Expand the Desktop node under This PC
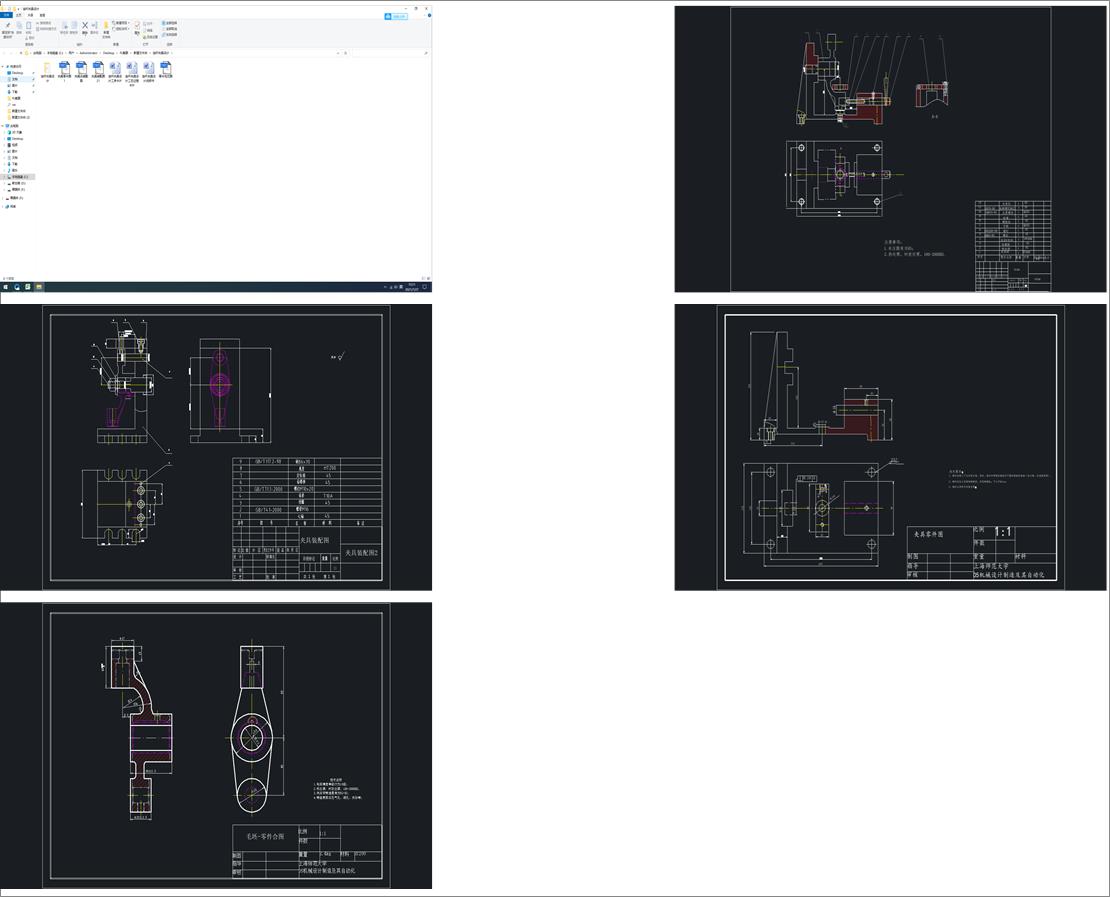 [x=5, y=139]
